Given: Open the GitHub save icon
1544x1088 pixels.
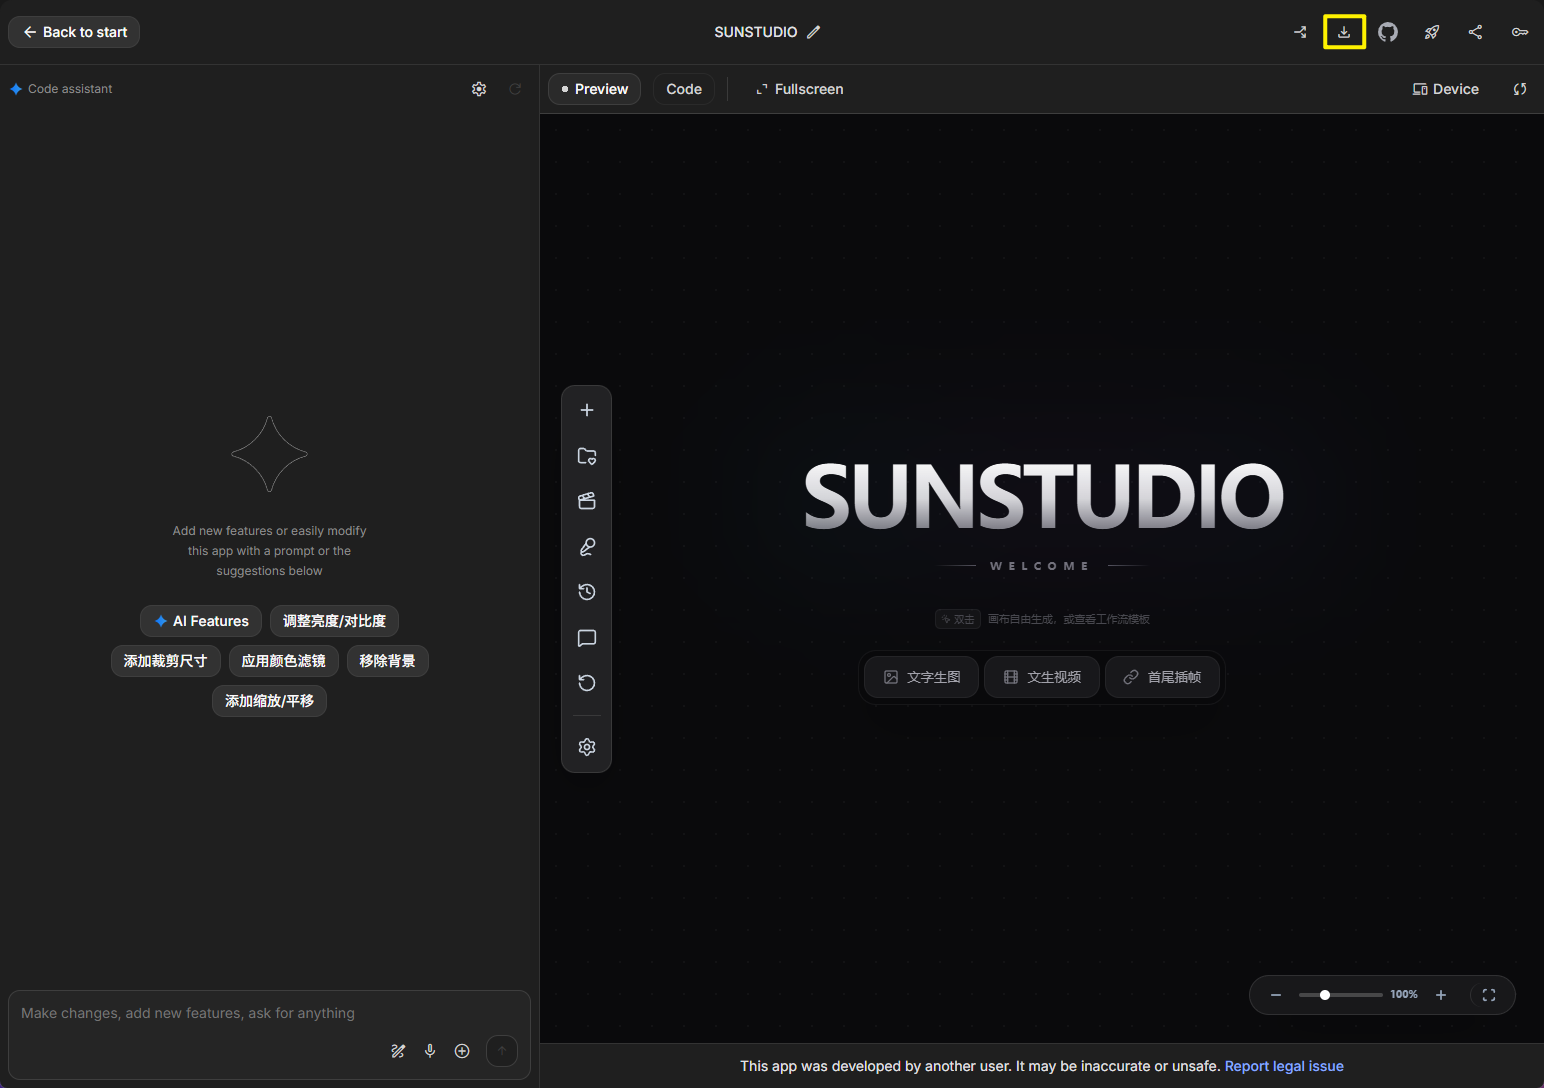Looking at the screenshot, I should (1388, 32).
